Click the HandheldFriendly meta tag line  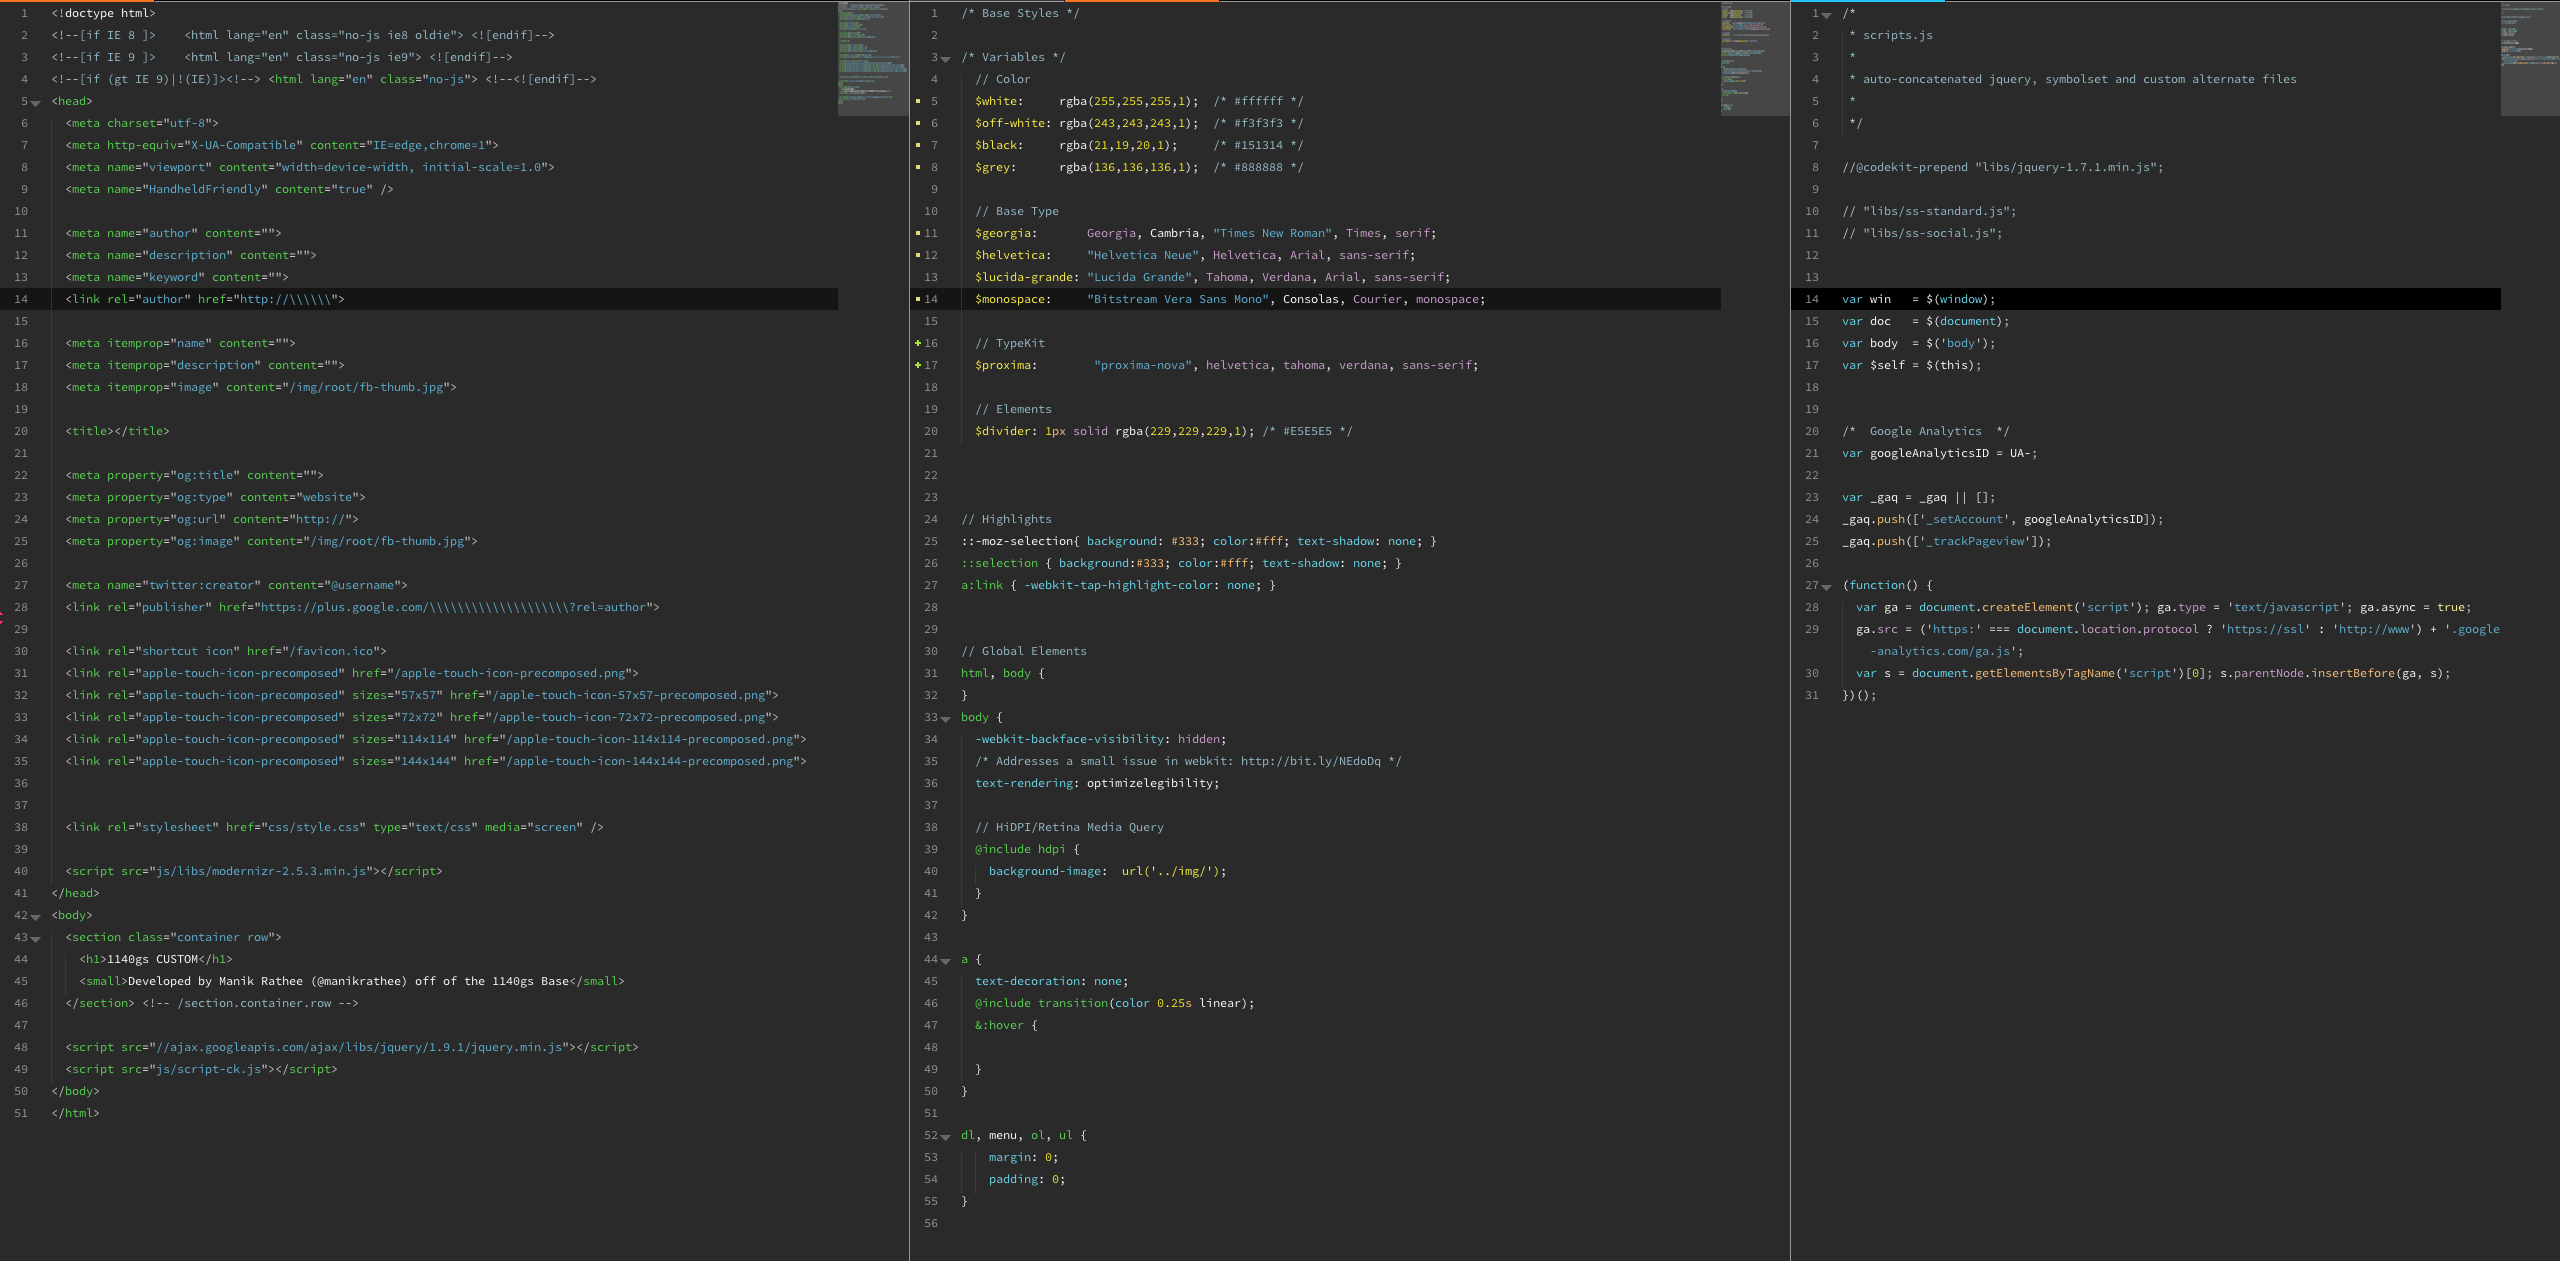[229, 189]
